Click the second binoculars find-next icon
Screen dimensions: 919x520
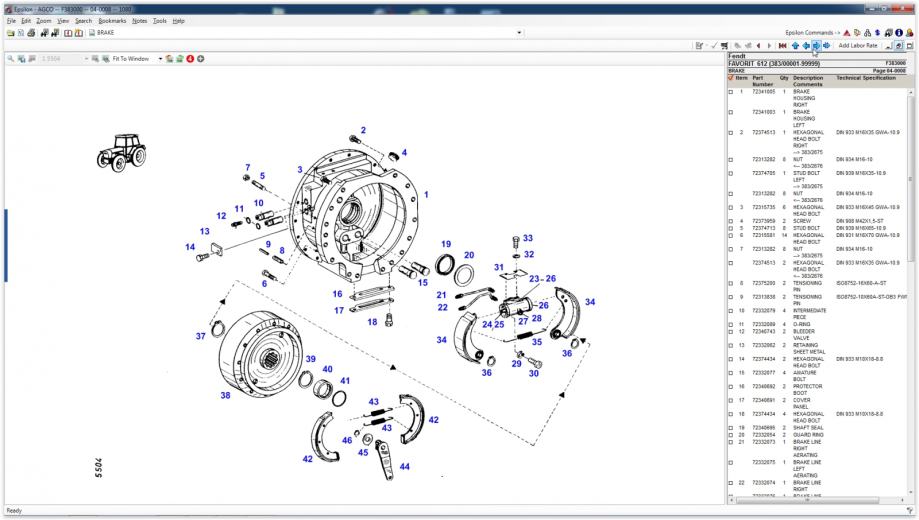55,33
